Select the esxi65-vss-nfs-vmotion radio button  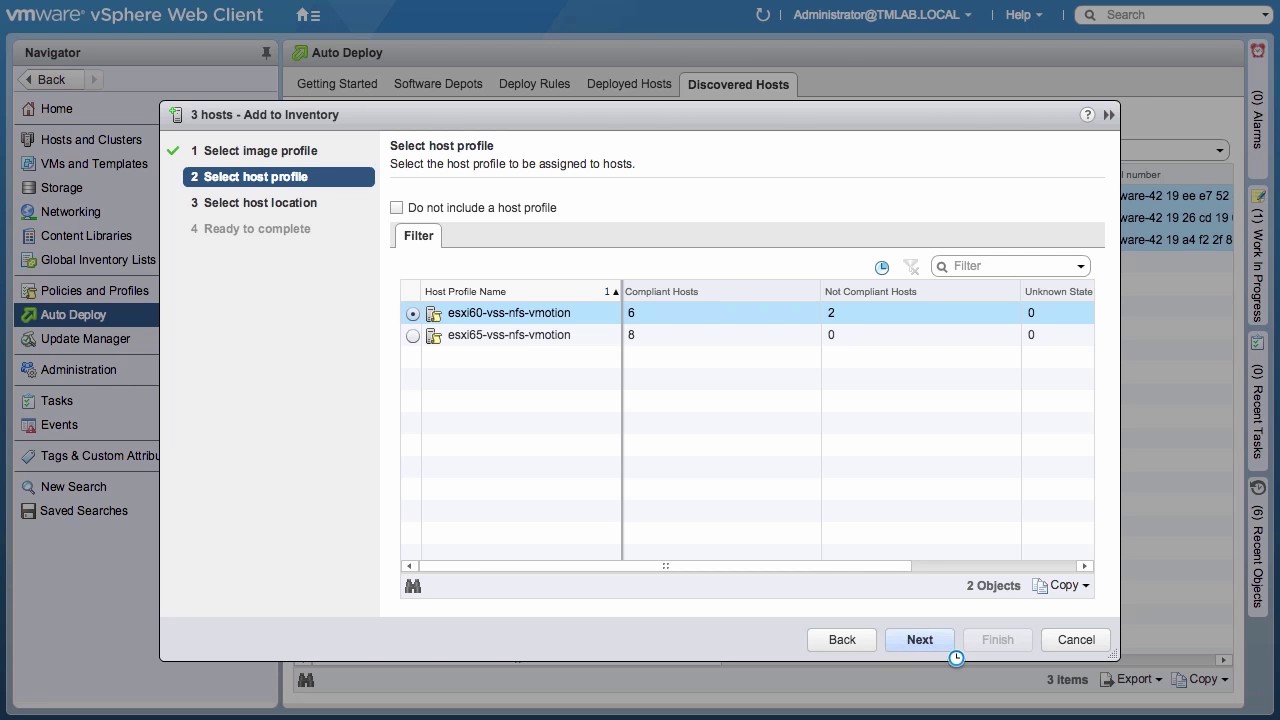click(413, 336)
